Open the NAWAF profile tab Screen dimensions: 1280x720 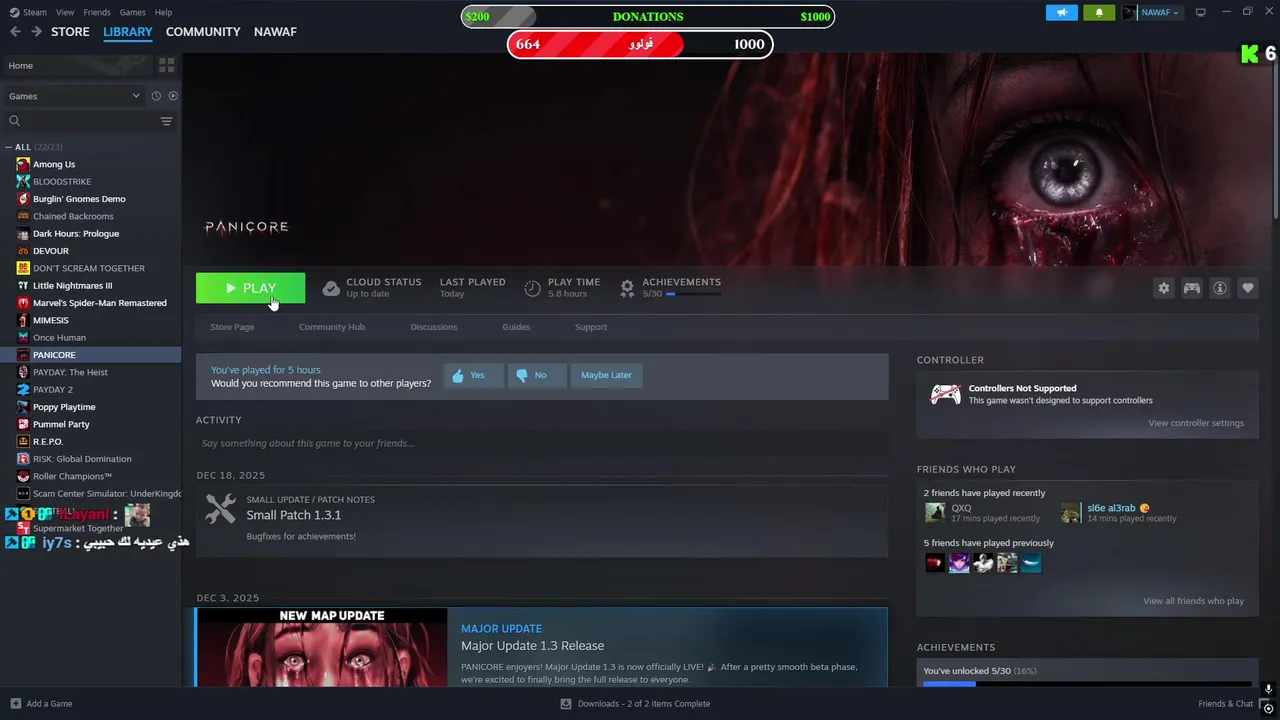point(275,32)
